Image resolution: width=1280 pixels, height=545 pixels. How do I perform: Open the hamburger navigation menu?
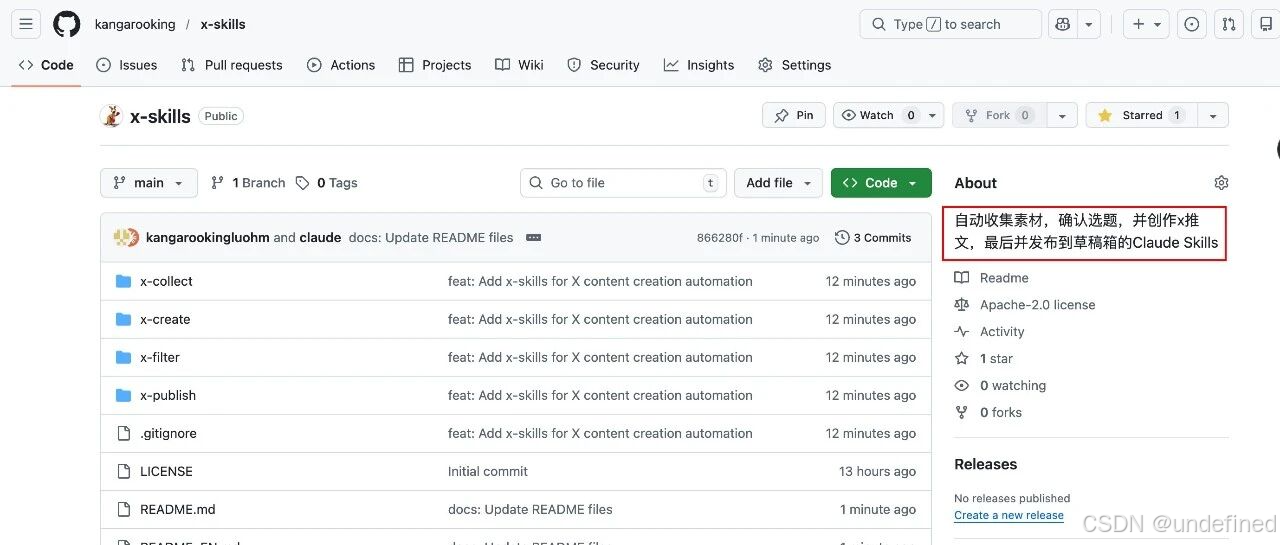pyautogui.click(x=26, y=24)
